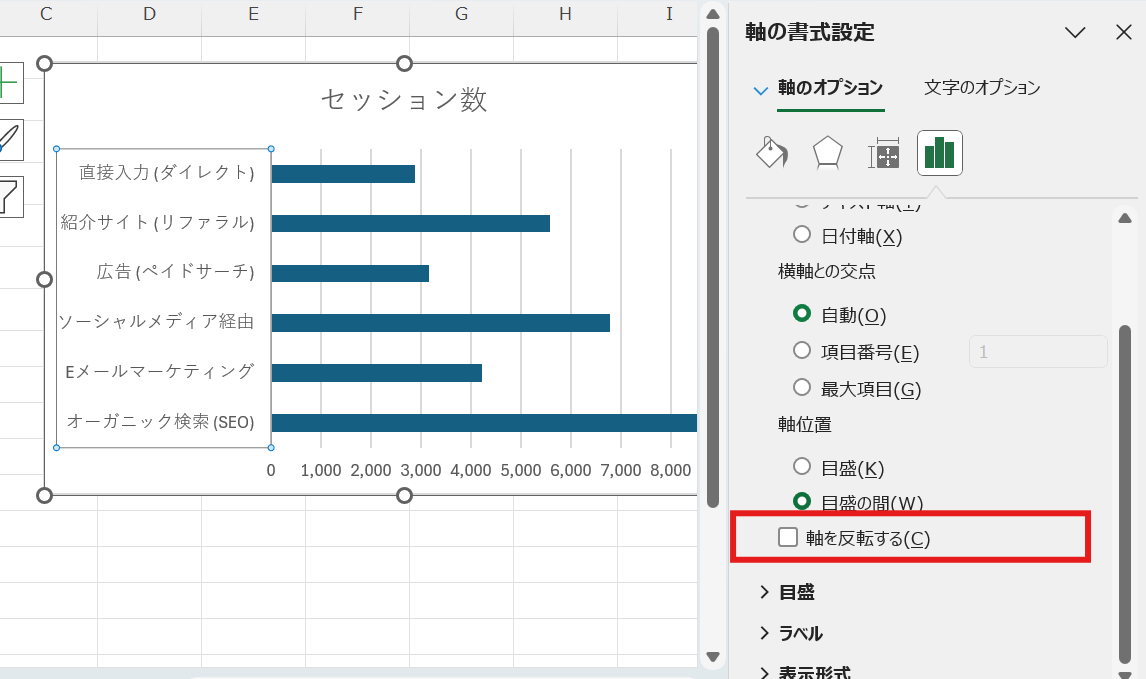This screenshot has width=1146, height=679.
Task: Open the 効果 (pentagon) options icon
Action: click(x=827, y=152)
